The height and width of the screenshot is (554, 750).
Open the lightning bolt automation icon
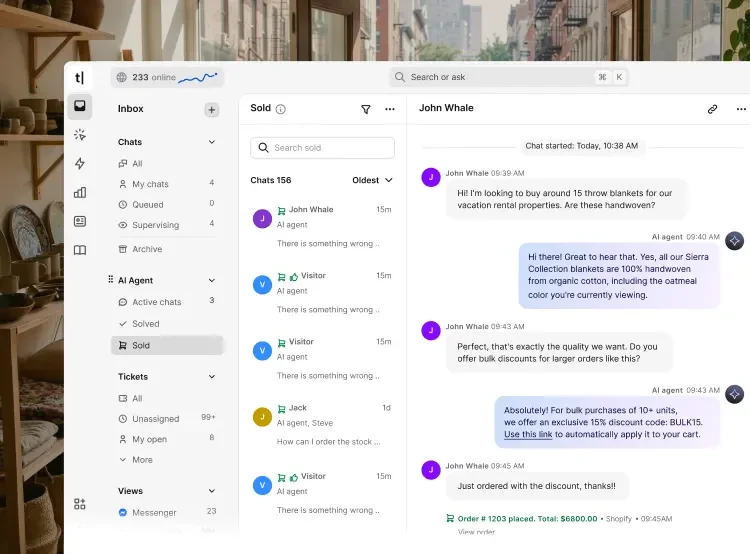click(x=80, y=164)
